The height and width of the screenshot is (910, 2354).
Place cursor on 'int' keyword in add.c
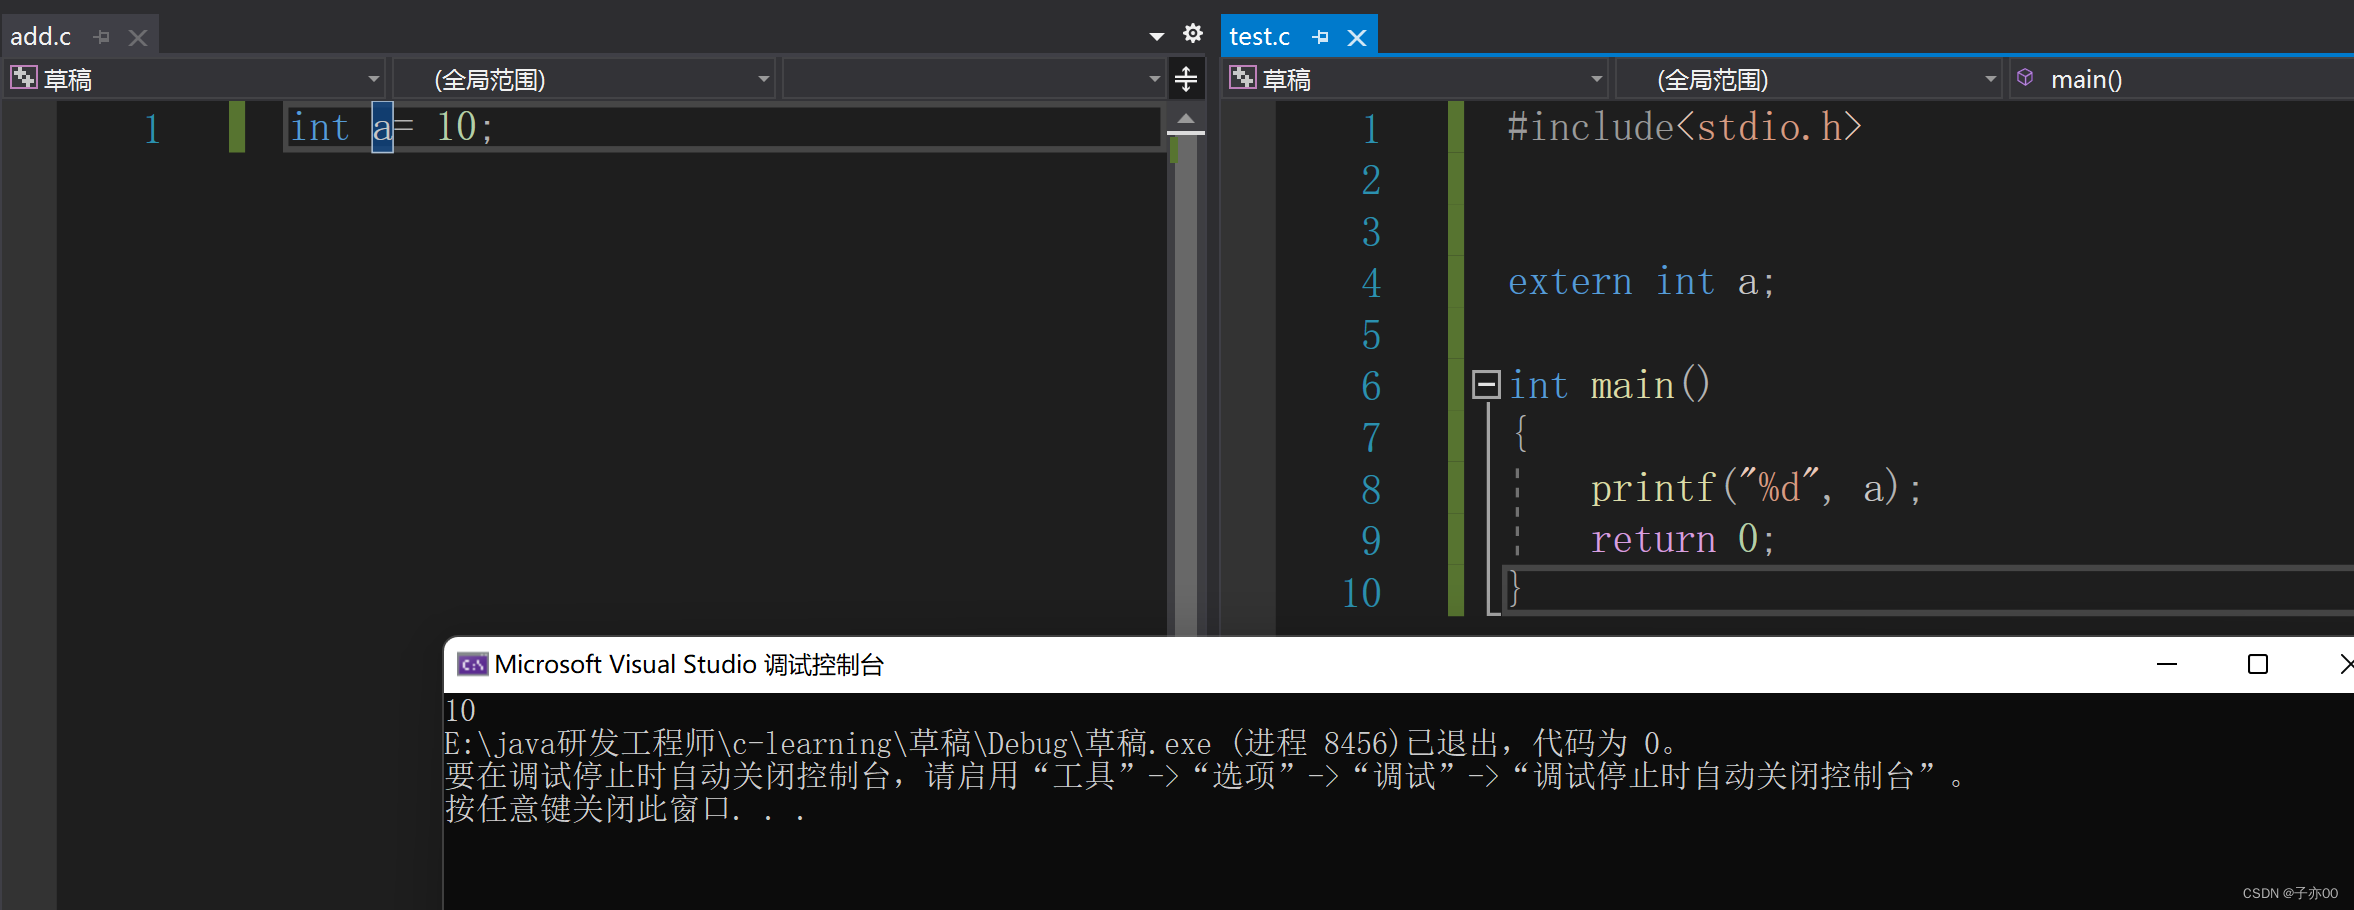320,128
